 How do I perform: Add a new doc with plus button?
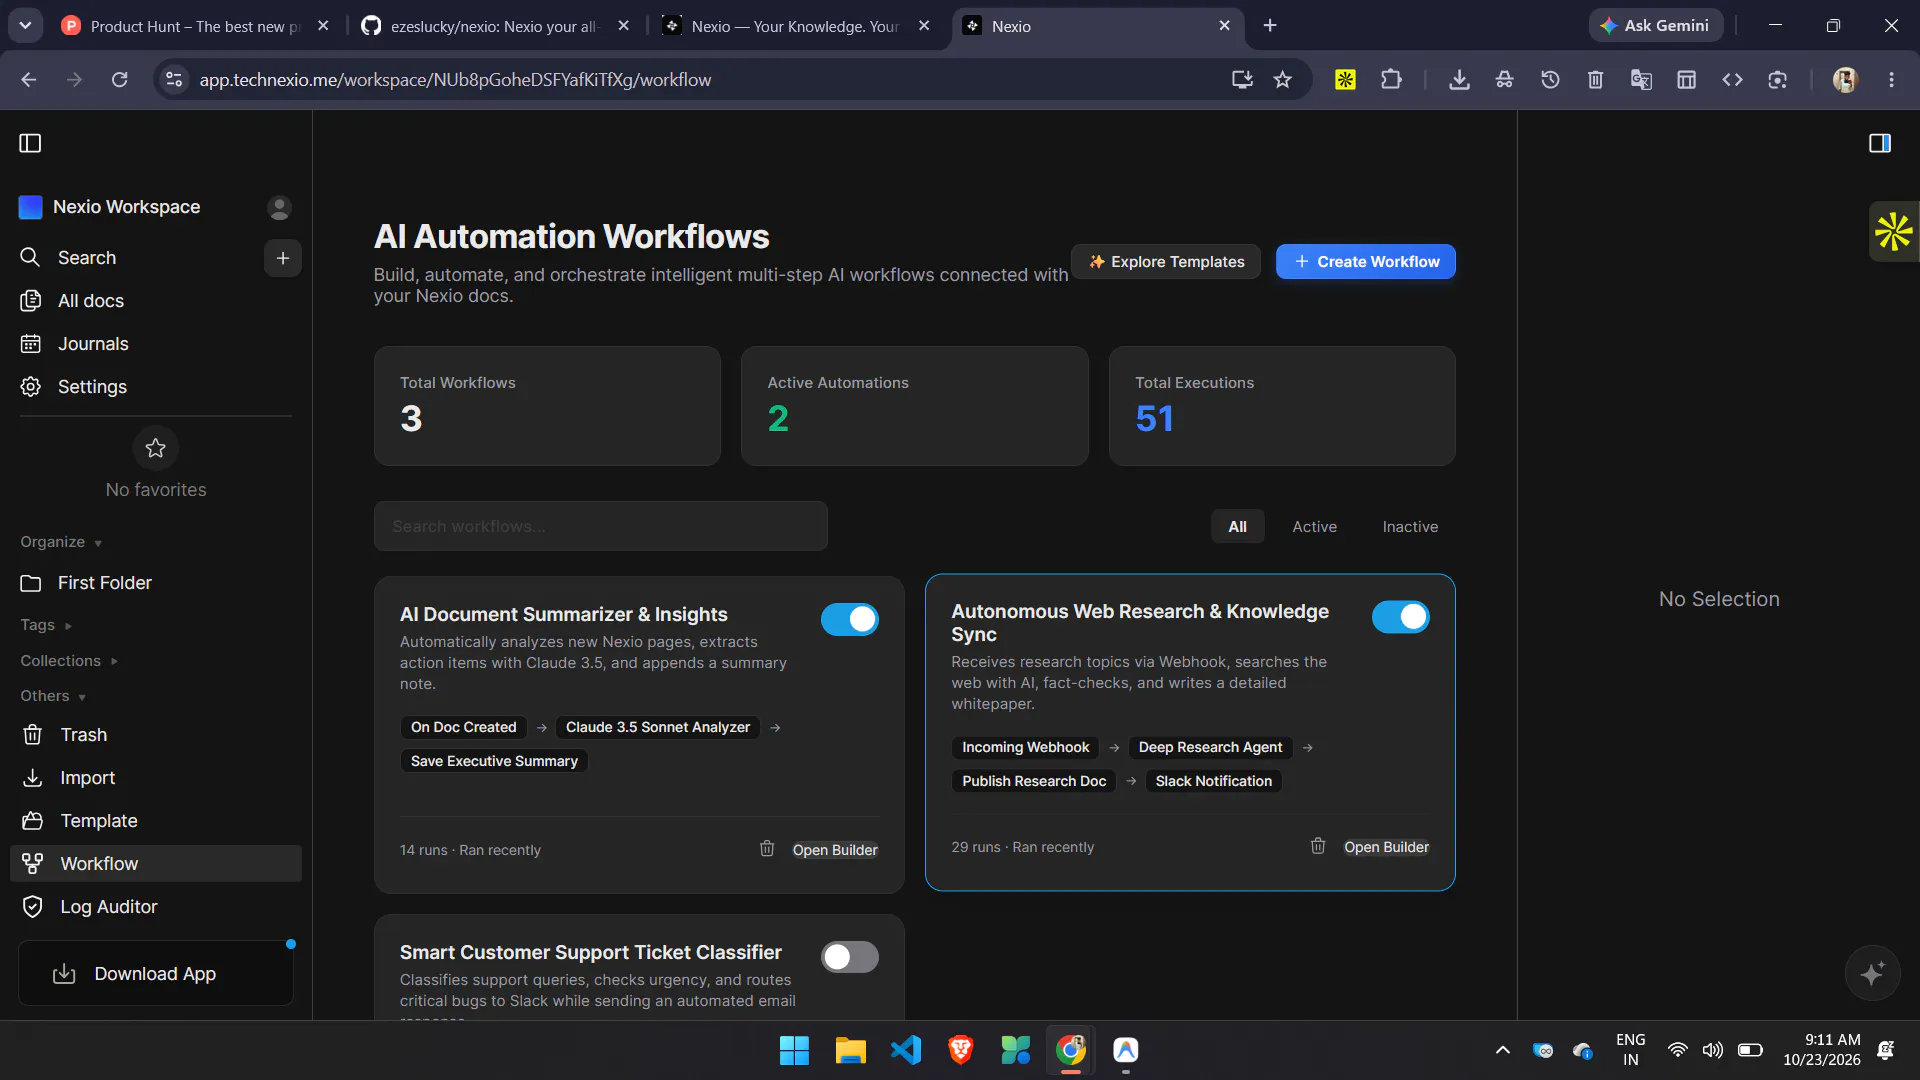(283, 258)
